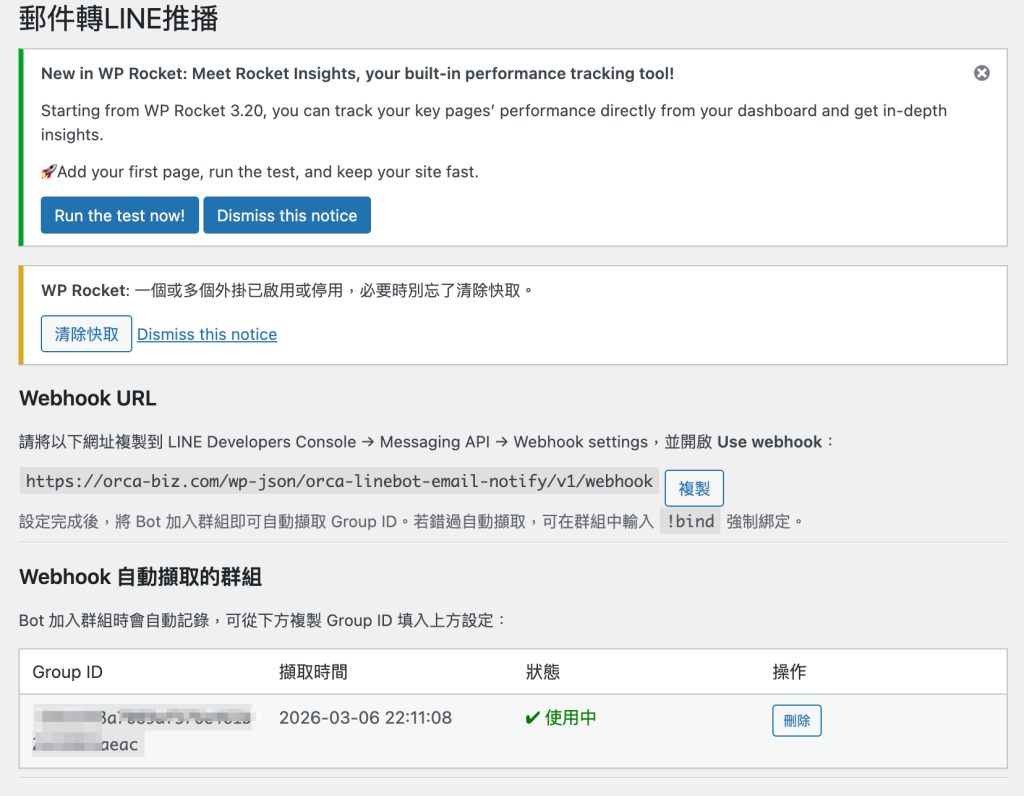Click the Group ID column header
The height and width of the screenshot is (796, 1024).
tap(68, 672)
